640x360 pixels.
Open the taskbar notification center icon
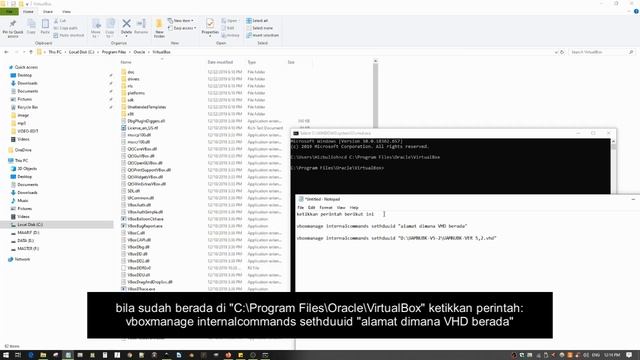pos(630,355)
